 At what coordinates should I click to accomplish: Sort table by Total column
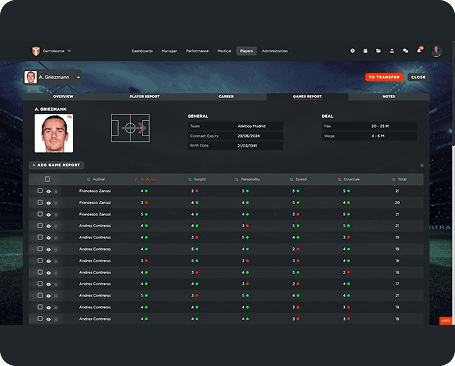click(x=399, y=179)
